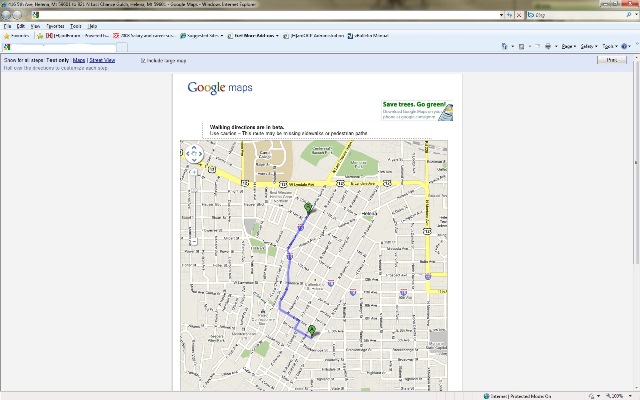Image resolution: width=640 pixels, height=400 pixels.
Task: Click the Refresh page icon
Action: [x=510, y=15]
